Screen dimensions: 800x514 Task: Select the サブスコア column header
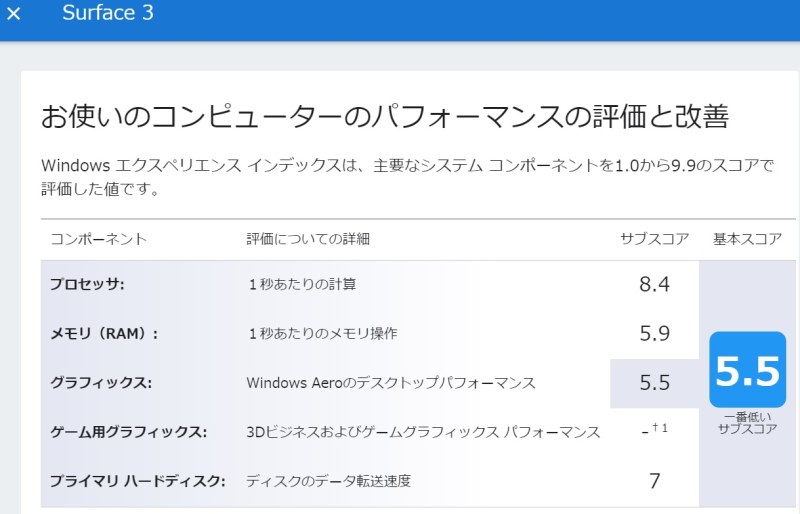pyautogui.click(x=655, y=239)
